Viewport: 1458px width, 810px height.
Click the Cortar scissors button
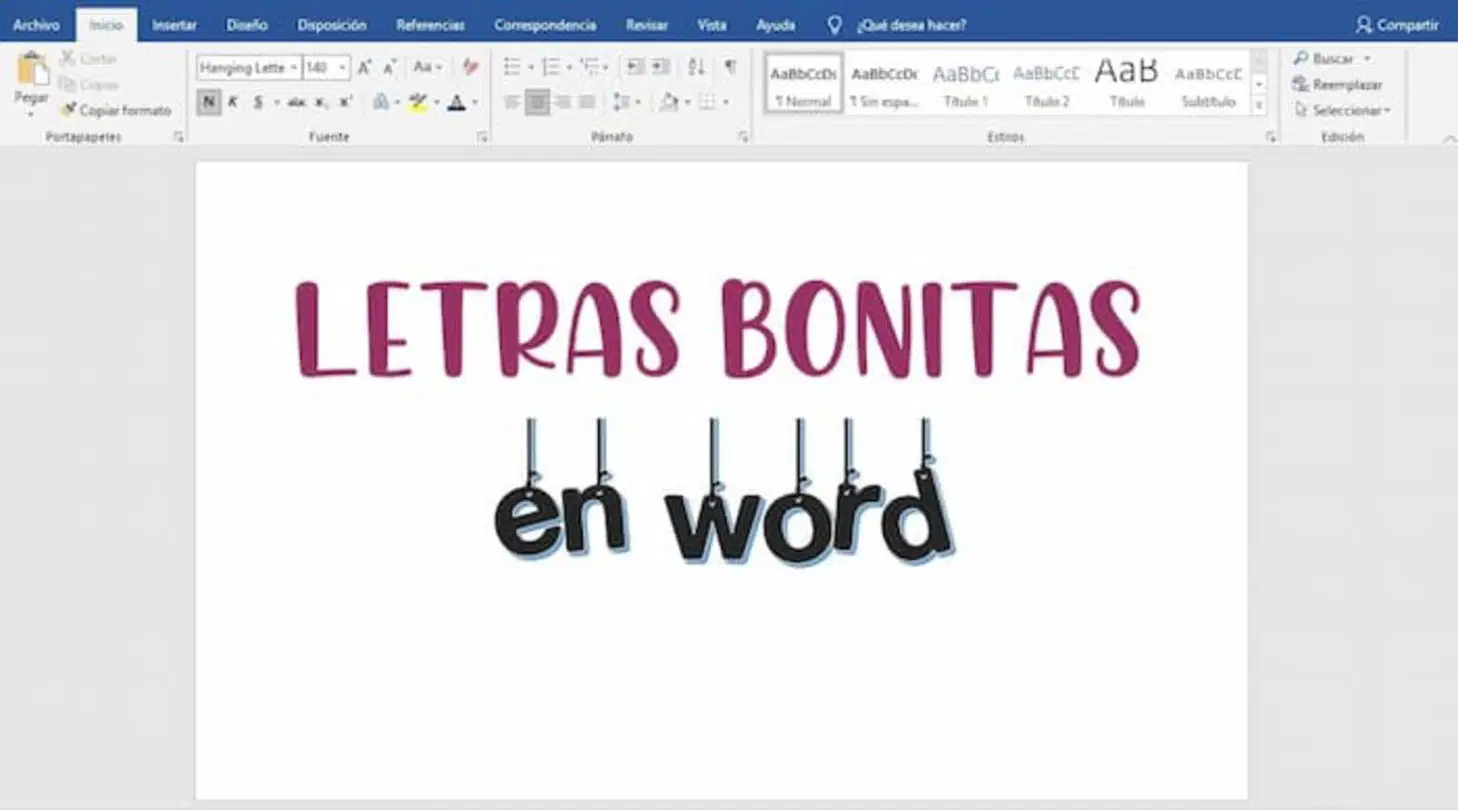tap(88, 59)
